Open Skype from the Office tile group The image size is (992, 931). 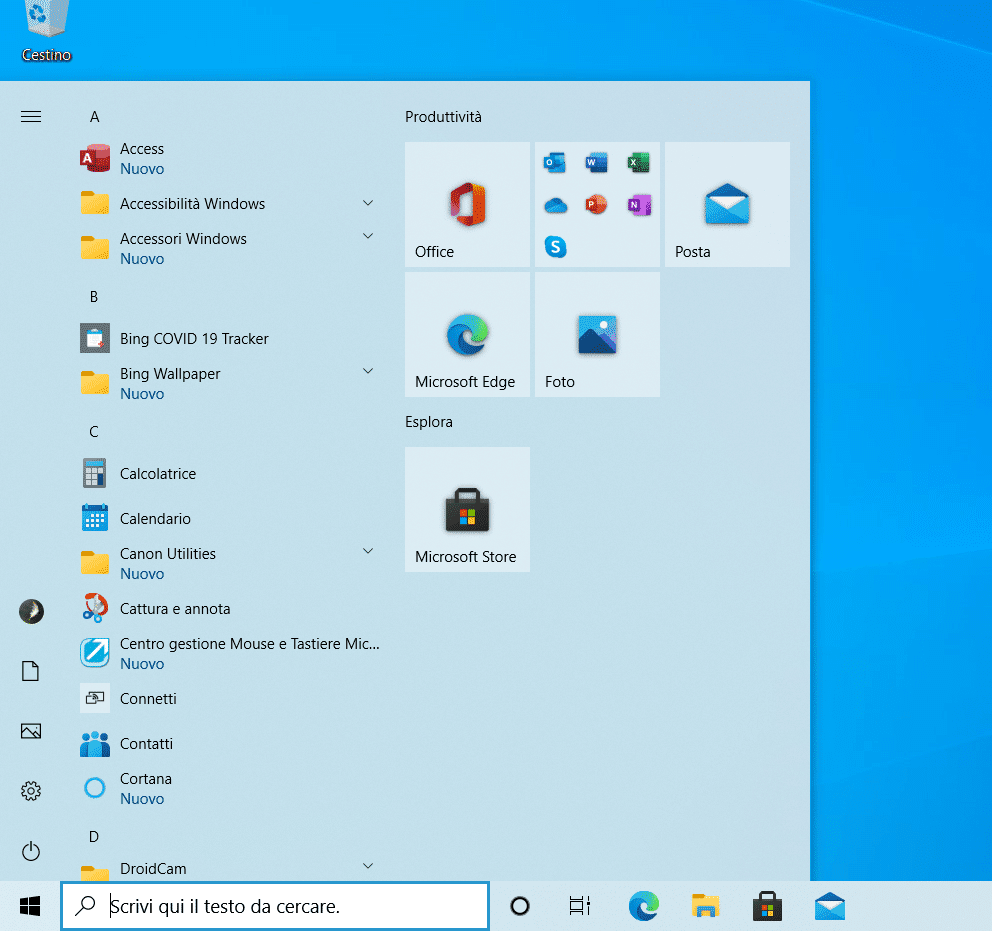click(x=556, y=246)
